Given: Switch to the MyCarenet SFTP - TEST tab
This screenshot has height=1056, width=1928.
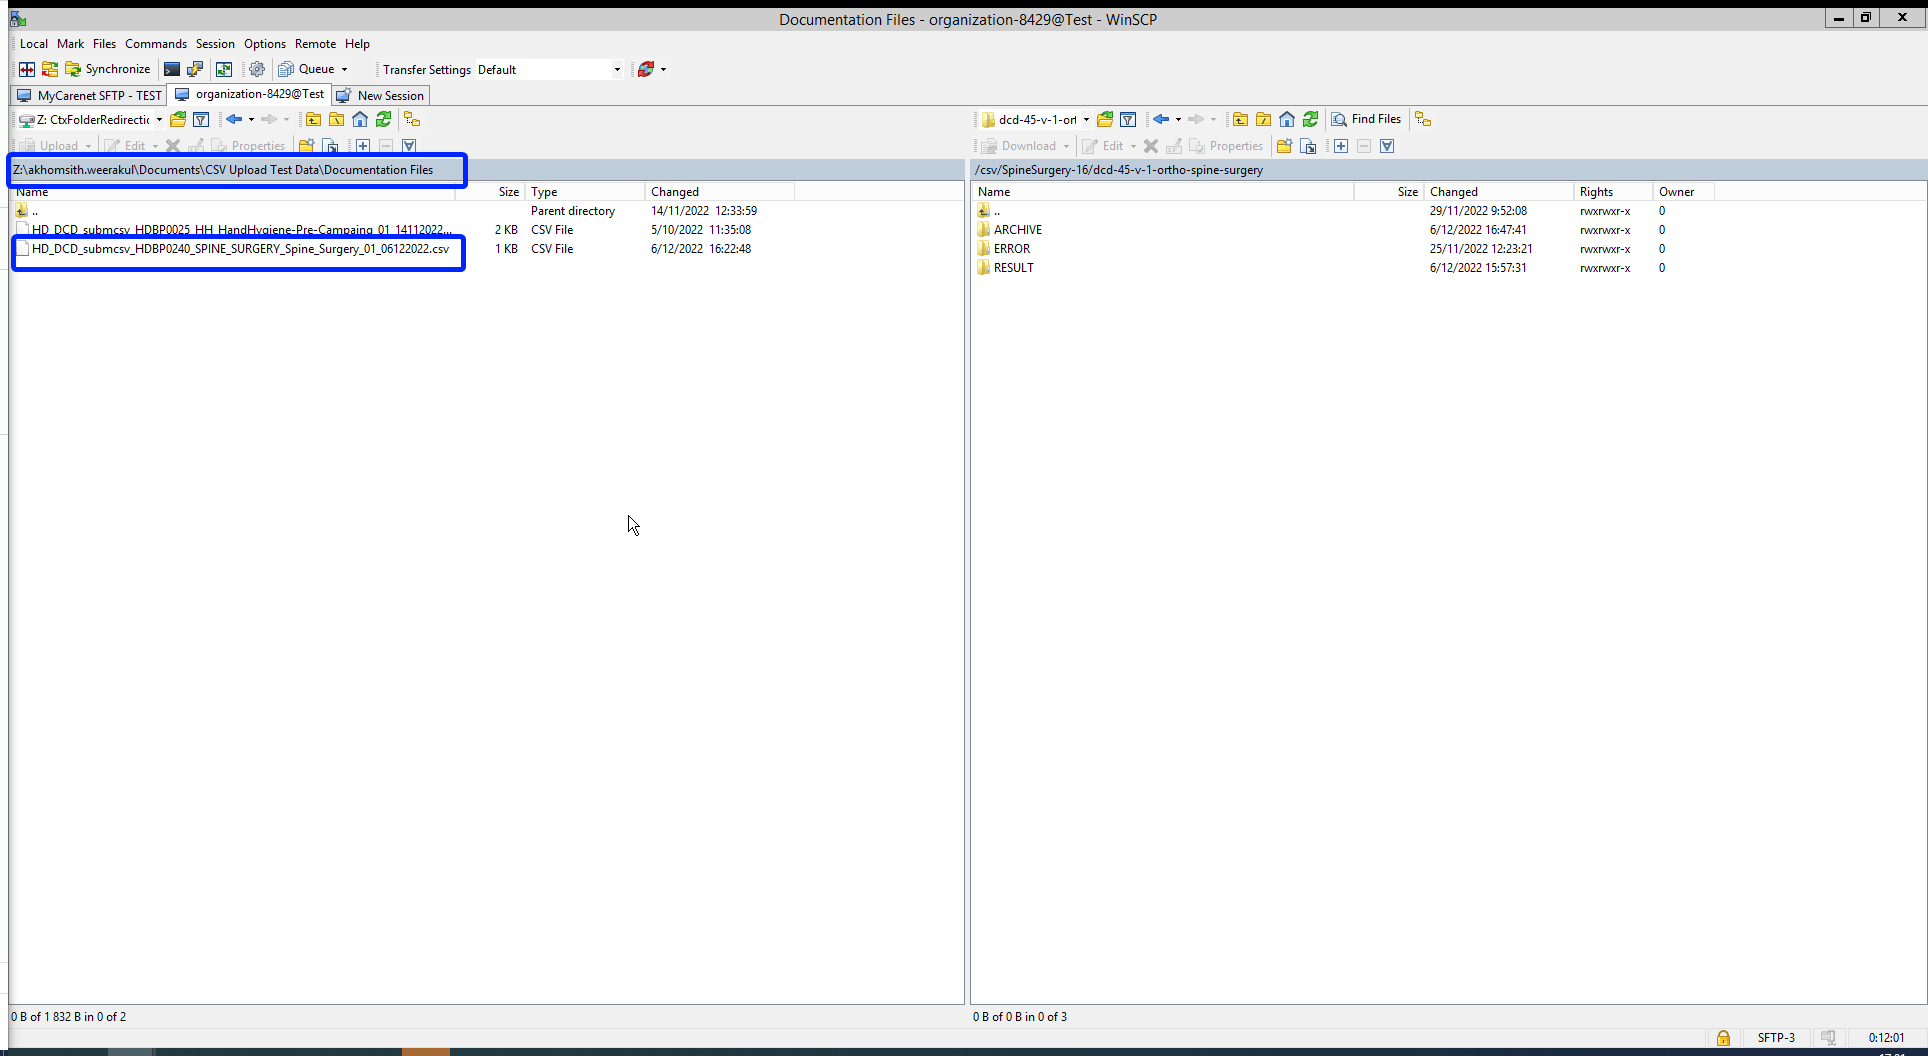Looking at the screenshot, I should click(x=89, y=95).
